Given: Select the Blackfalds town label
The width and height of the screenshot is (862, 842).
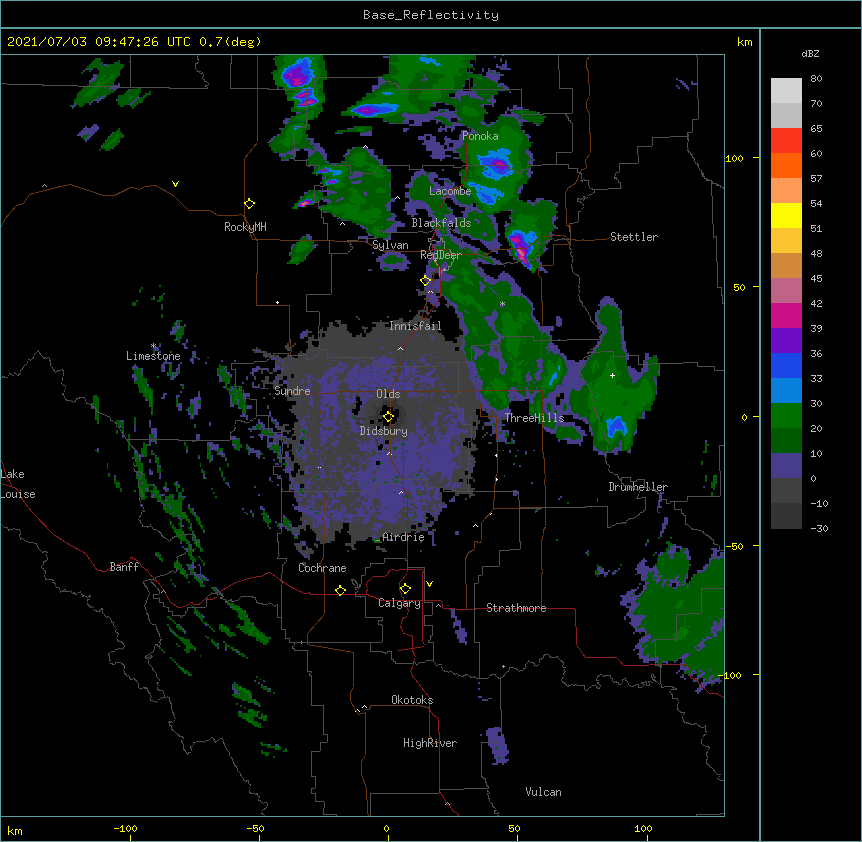Looking at the screenshot, I should pos(441,223).
